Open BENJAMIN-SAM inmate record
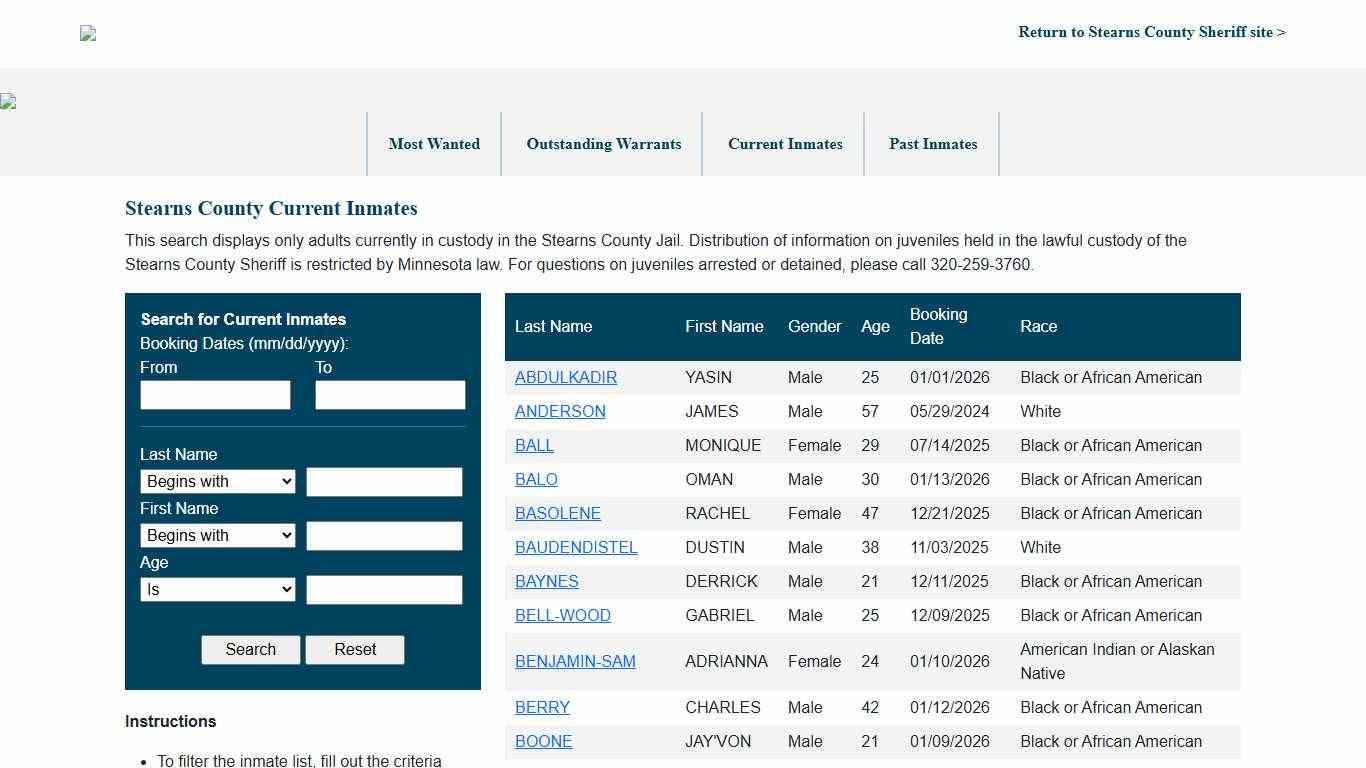 (x=575, y=661)
